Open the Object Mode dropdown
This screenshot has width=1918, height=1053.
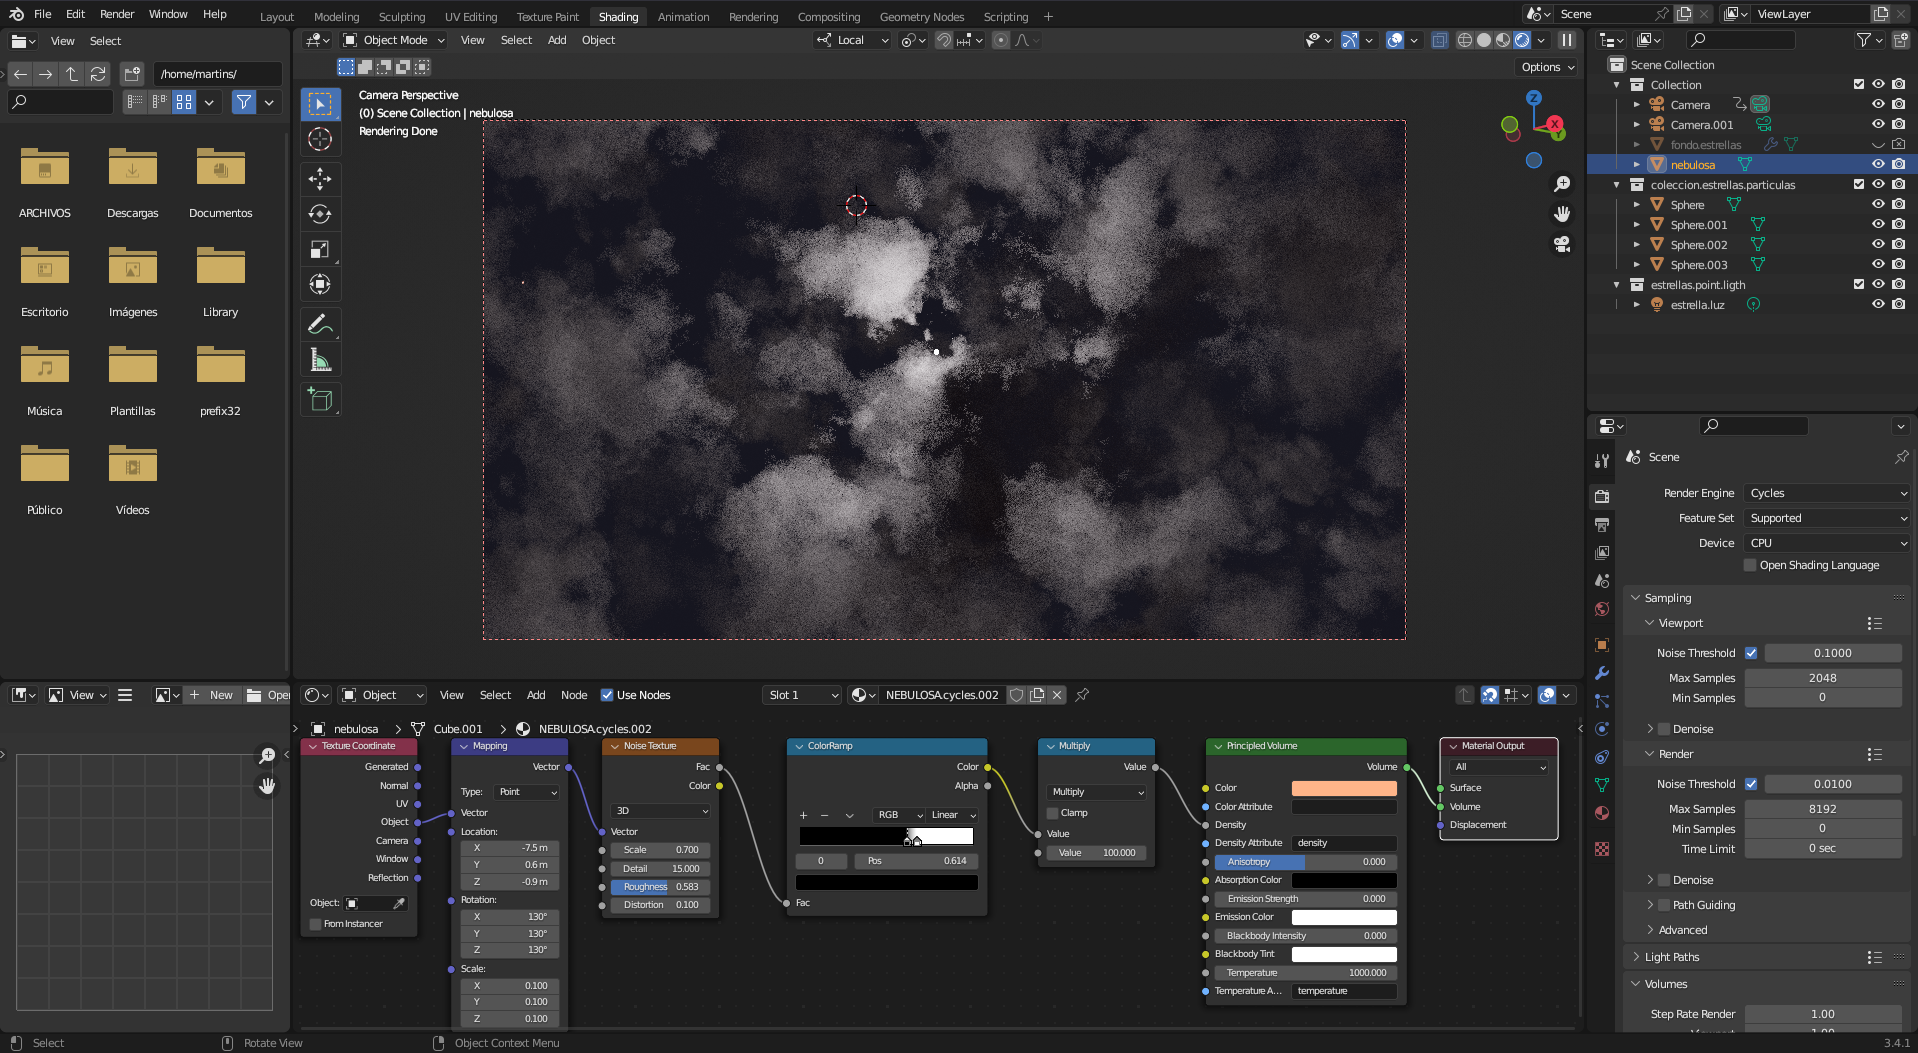point(394,40)
